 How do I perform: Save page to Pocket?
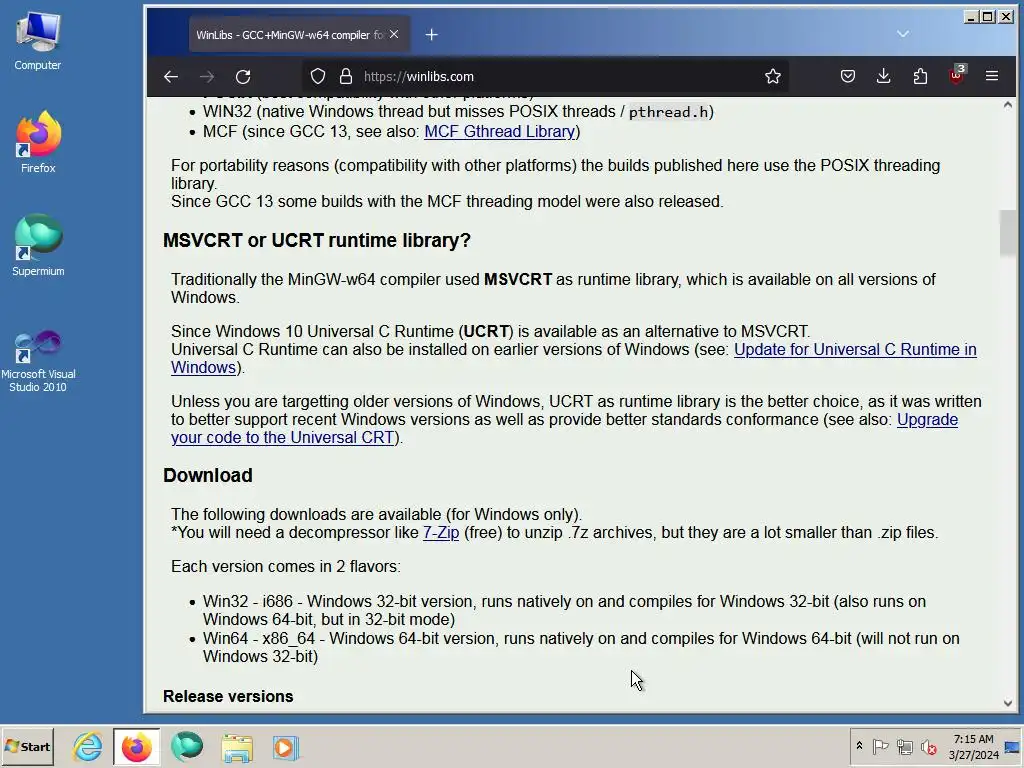(848, 76)
